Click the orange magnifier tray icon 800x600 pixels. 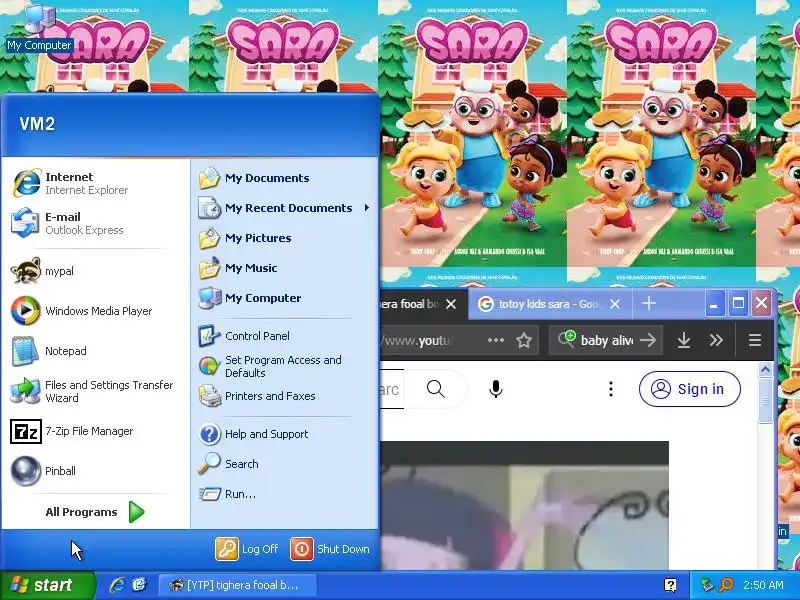[x=727, y=585]
